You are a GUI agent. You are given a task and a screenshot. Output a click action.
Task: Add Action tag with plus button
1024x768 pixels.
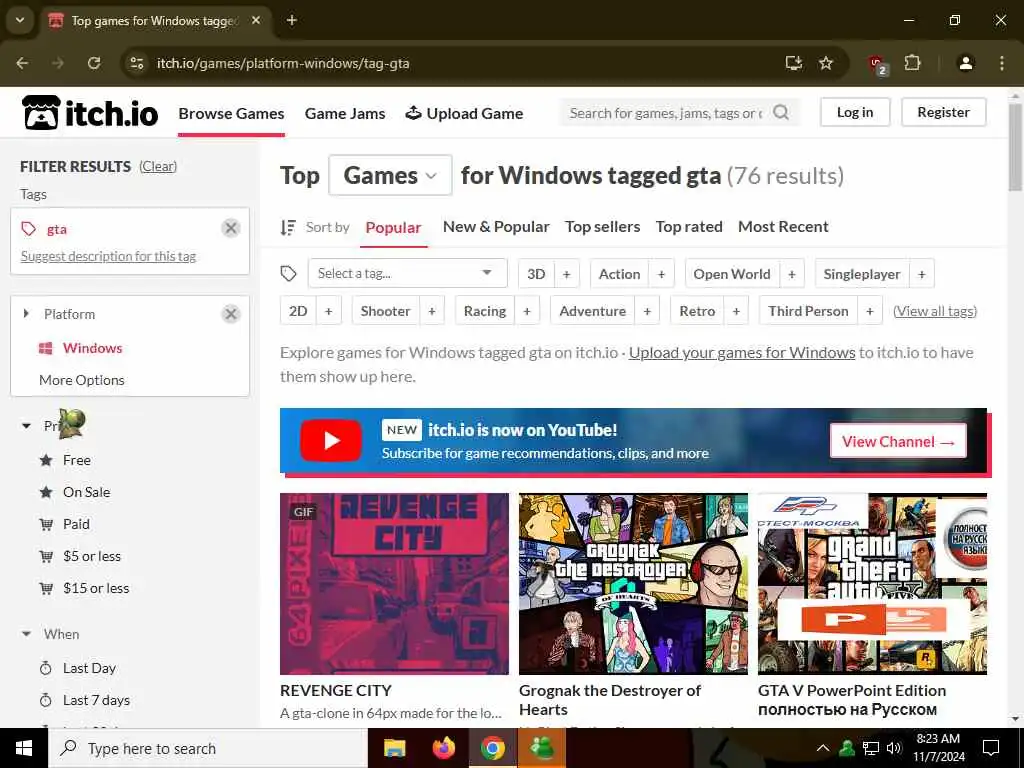[661, 274]
